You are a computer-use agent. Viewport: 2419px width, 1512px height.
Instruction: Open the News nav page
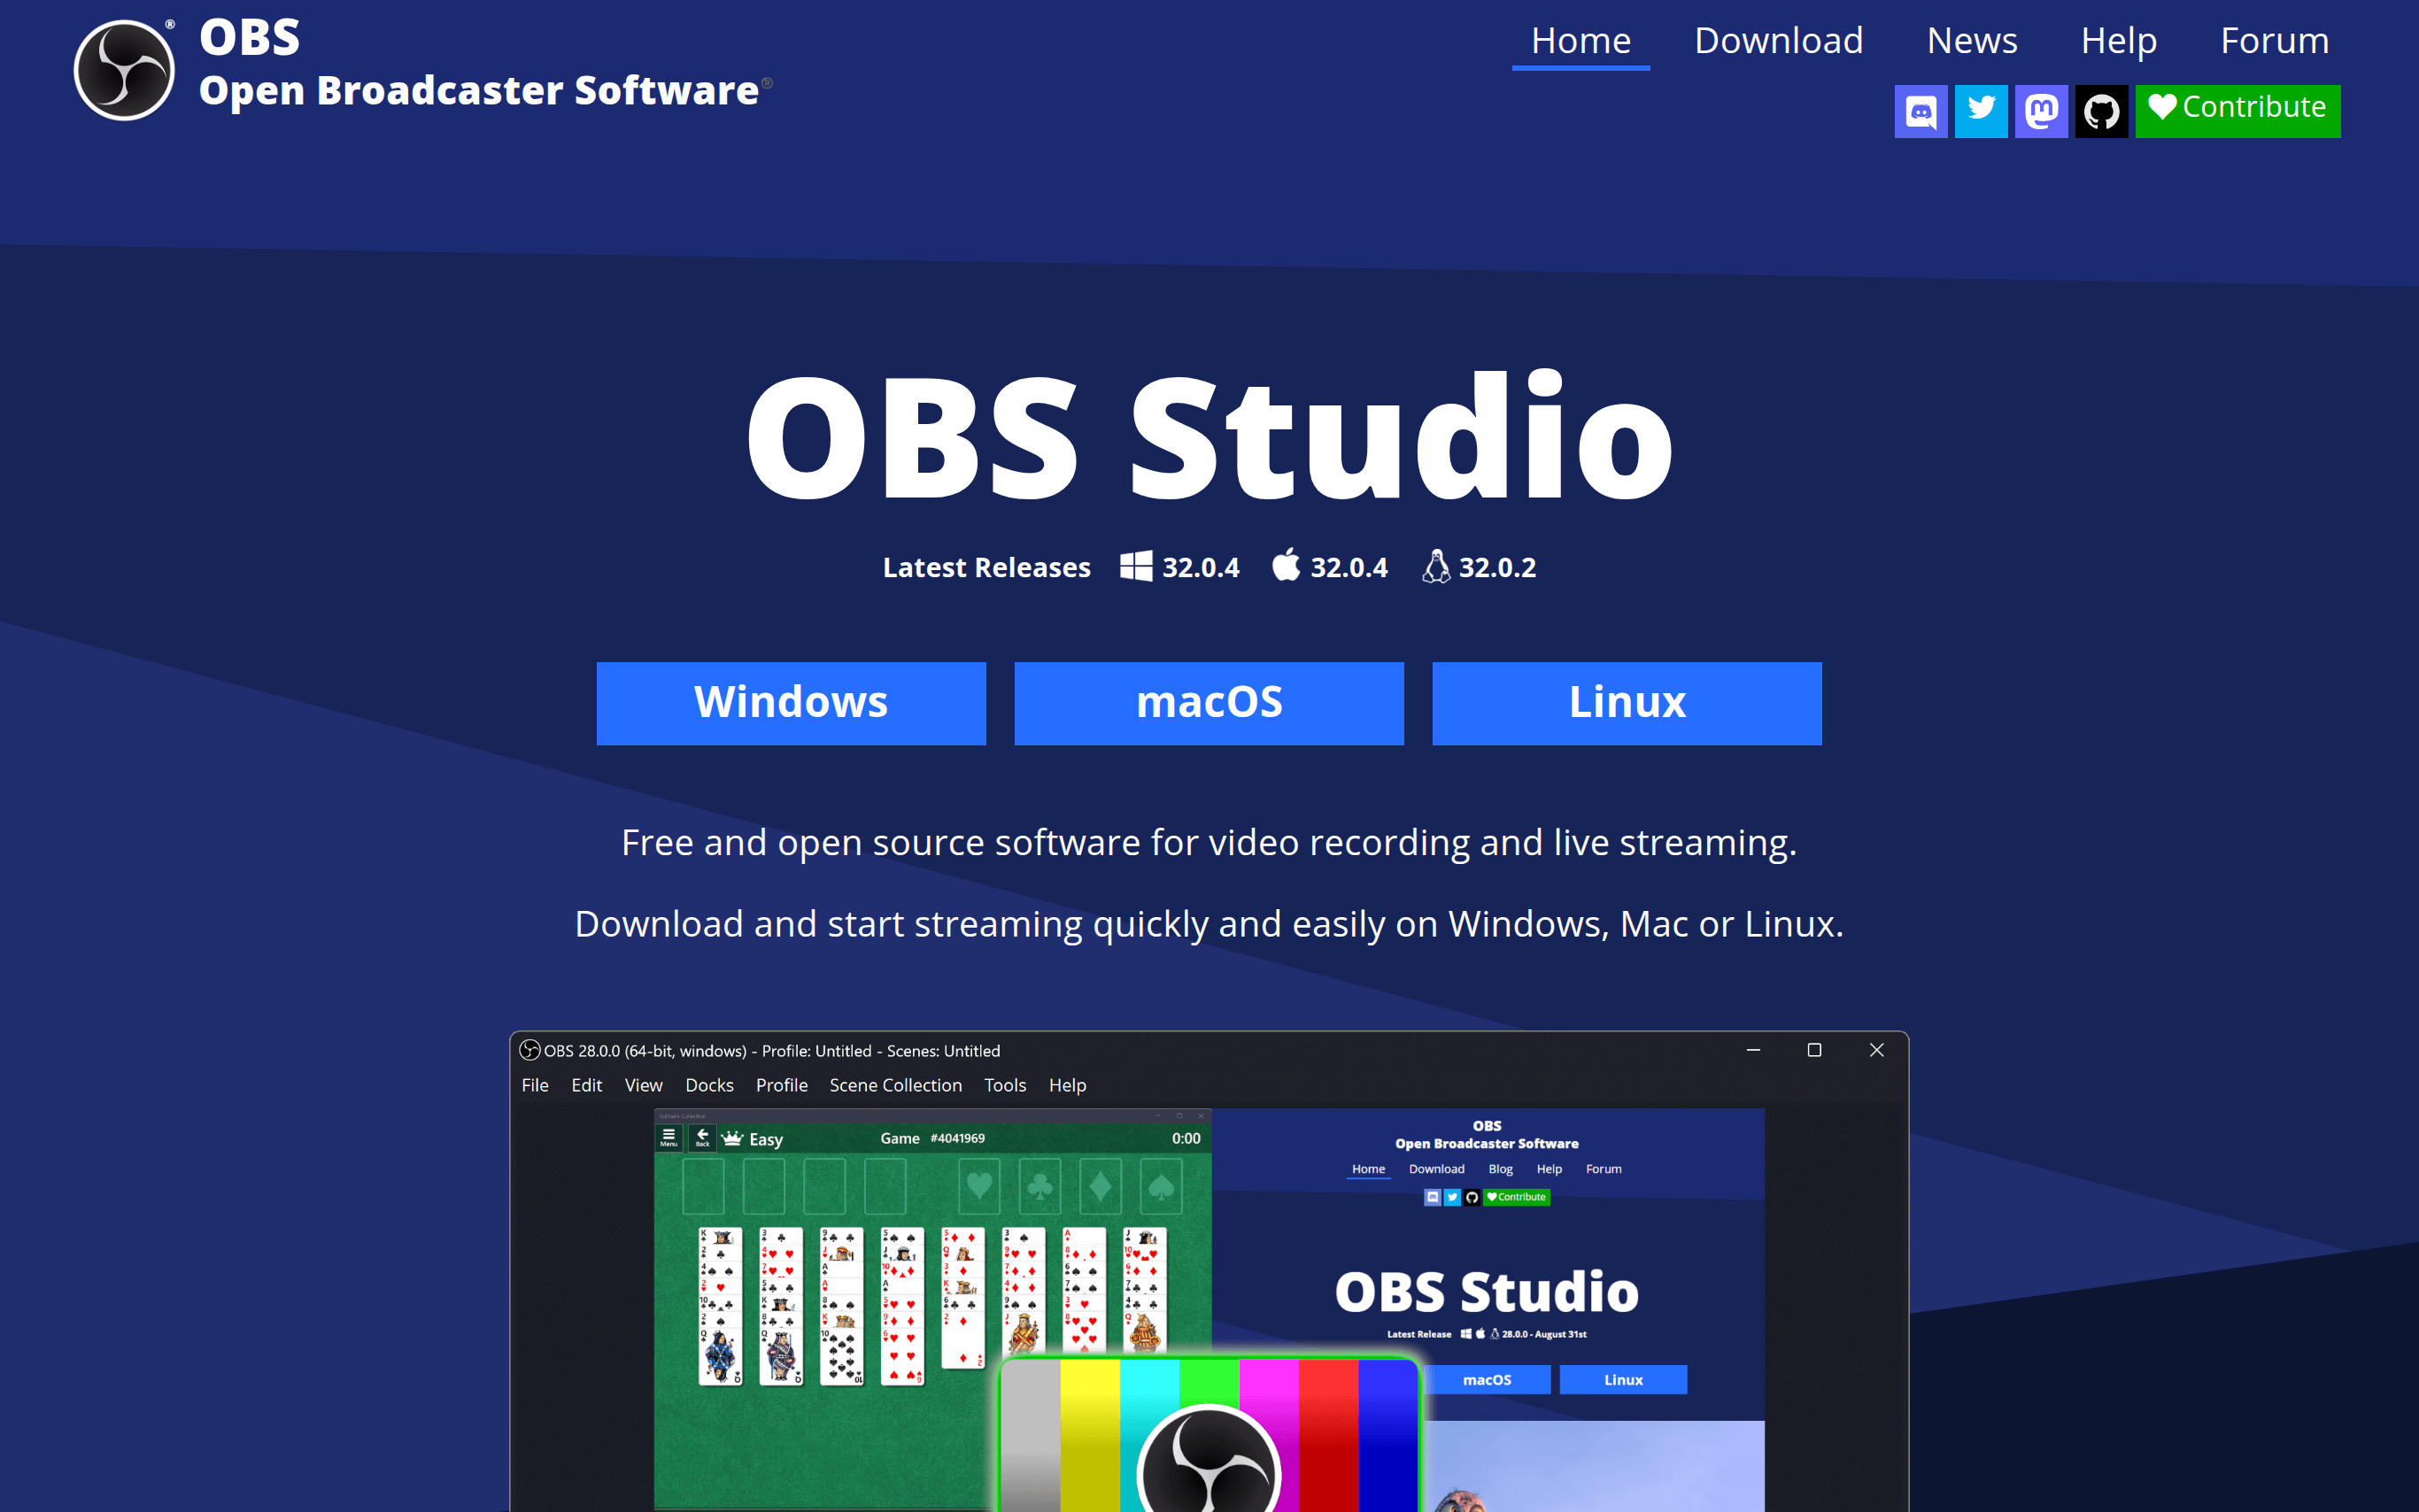click(x=1971, y=41)
